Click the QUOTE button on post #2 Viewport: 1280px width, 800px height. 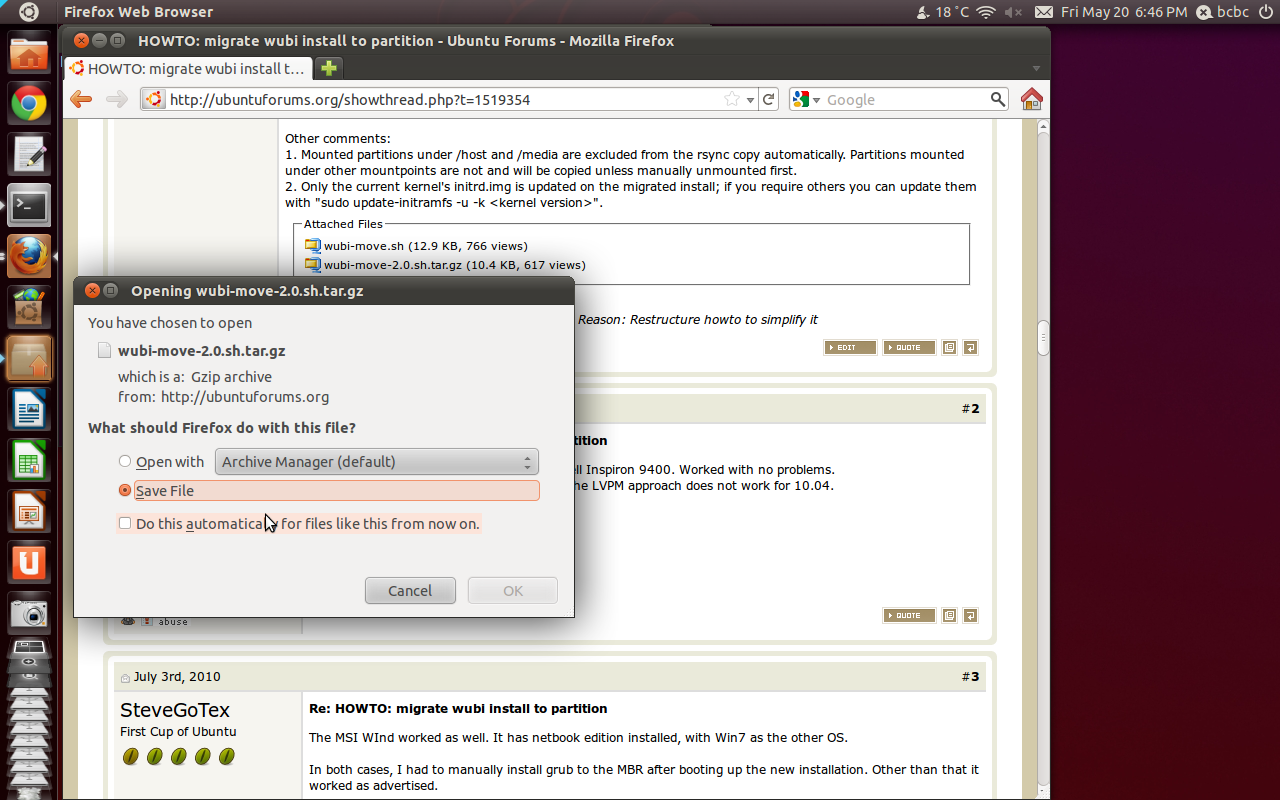coord(909,615)
